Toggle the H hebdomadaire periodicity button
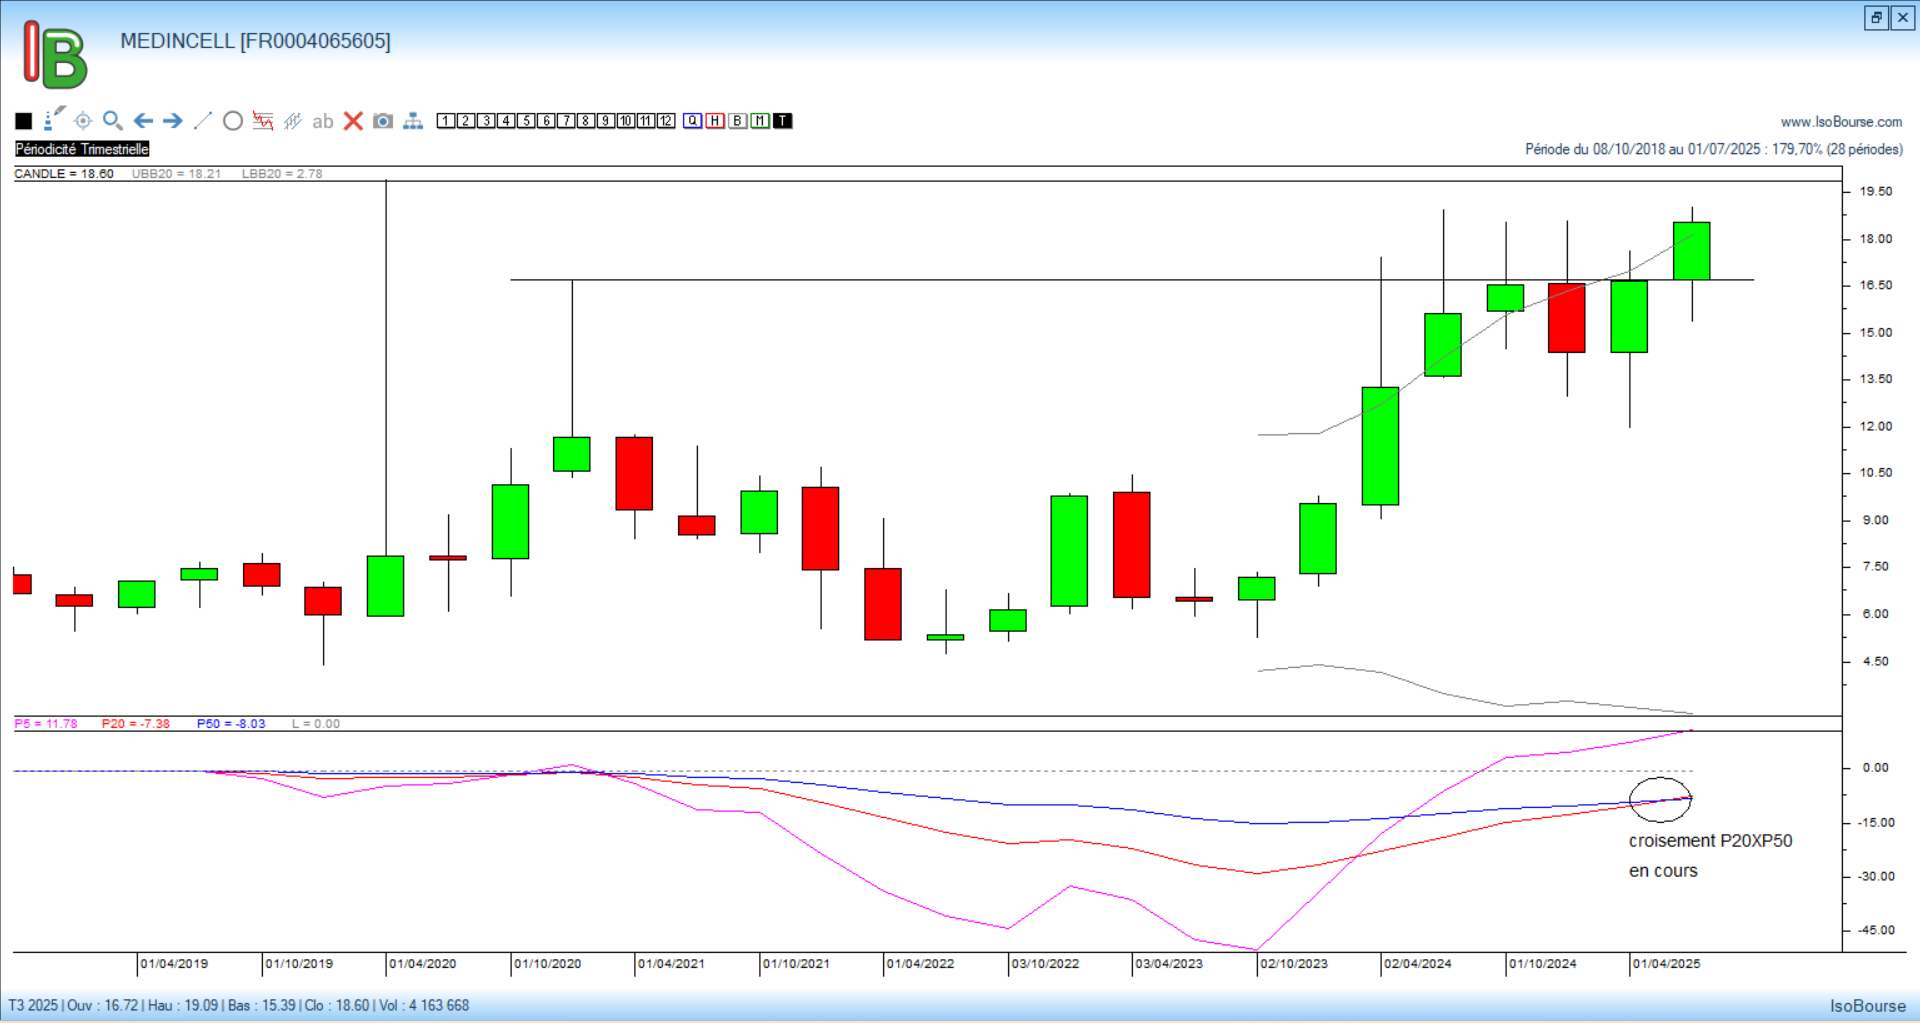 pyautogui.click(x=715, y=121)
